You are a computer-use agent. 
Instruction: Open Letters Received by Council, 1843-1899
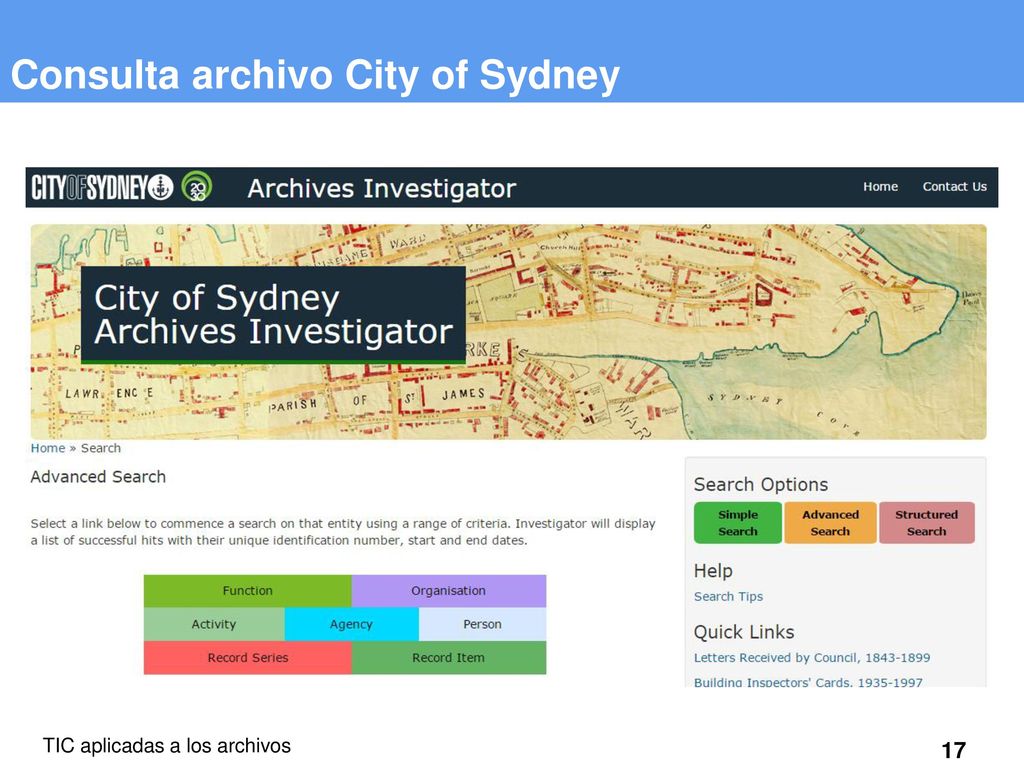tap(812, 658)
